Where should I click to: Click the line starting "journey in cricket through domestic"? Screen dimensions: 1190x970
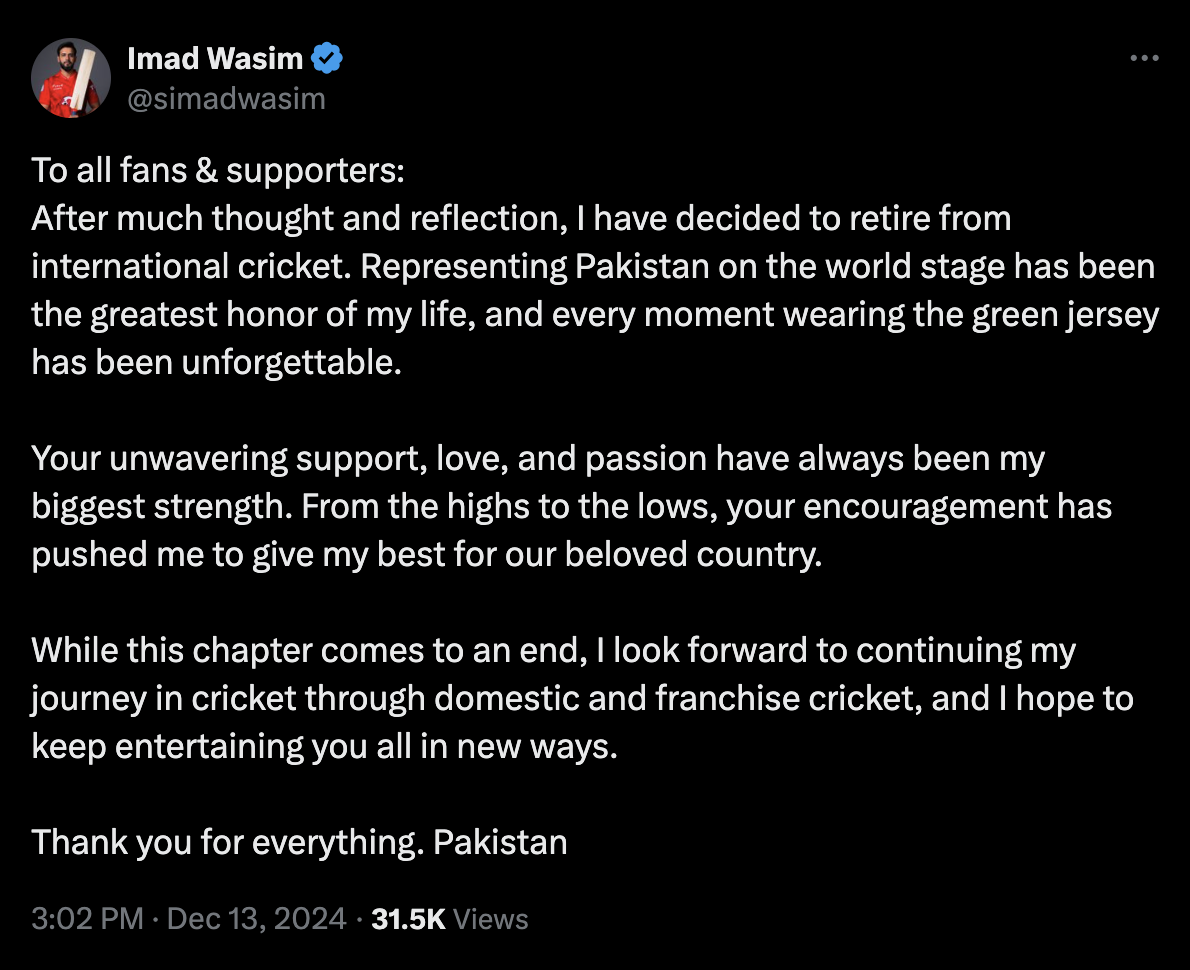point(582,698)
